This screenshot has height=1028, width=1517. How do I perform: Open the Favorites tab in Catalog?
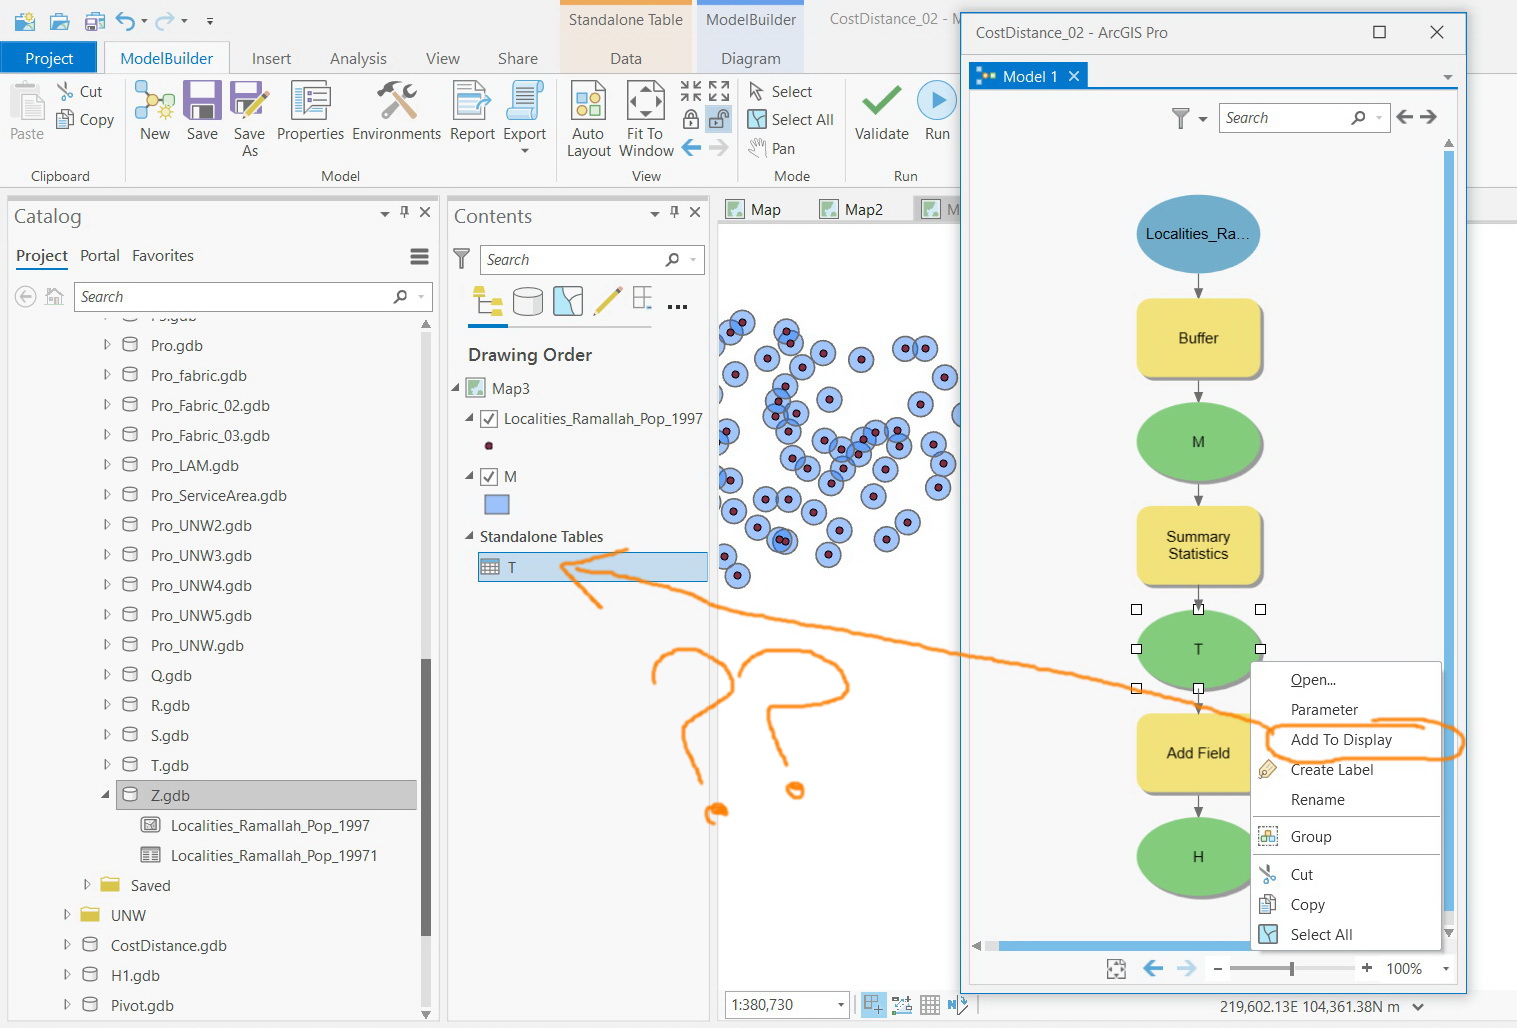tap(163, 256)
